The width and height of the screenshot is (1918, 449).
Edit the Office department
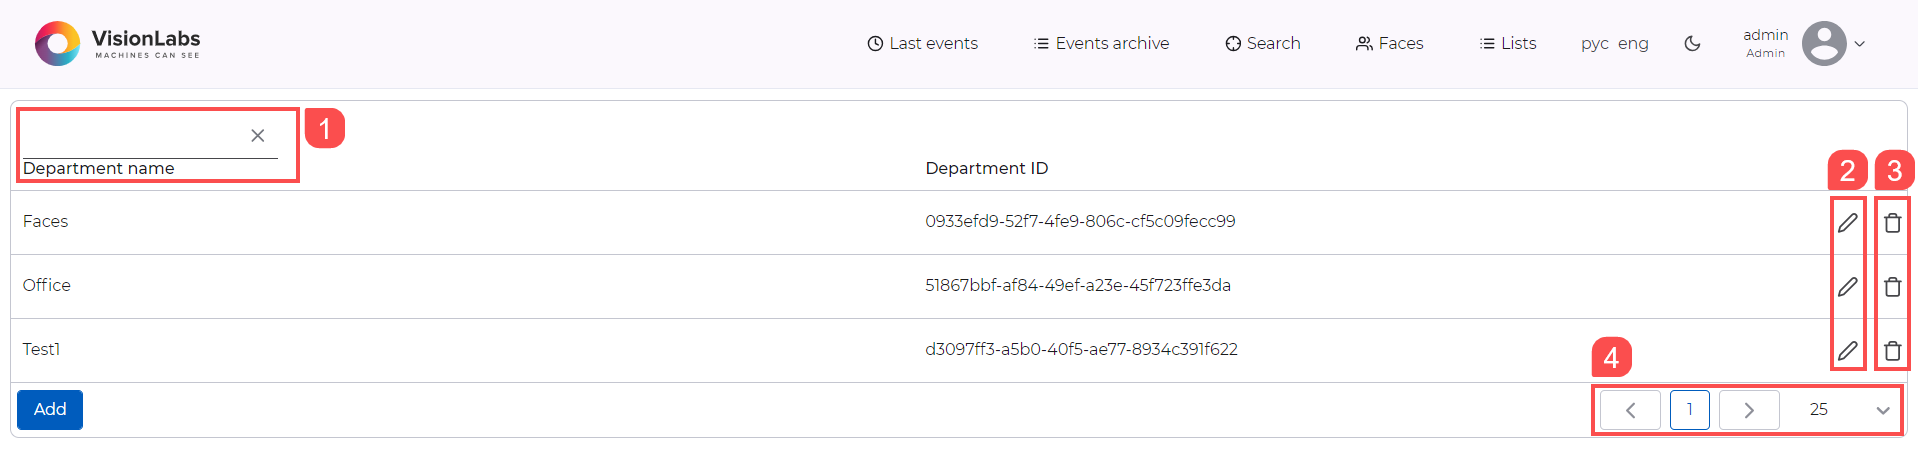(1847, 287)
